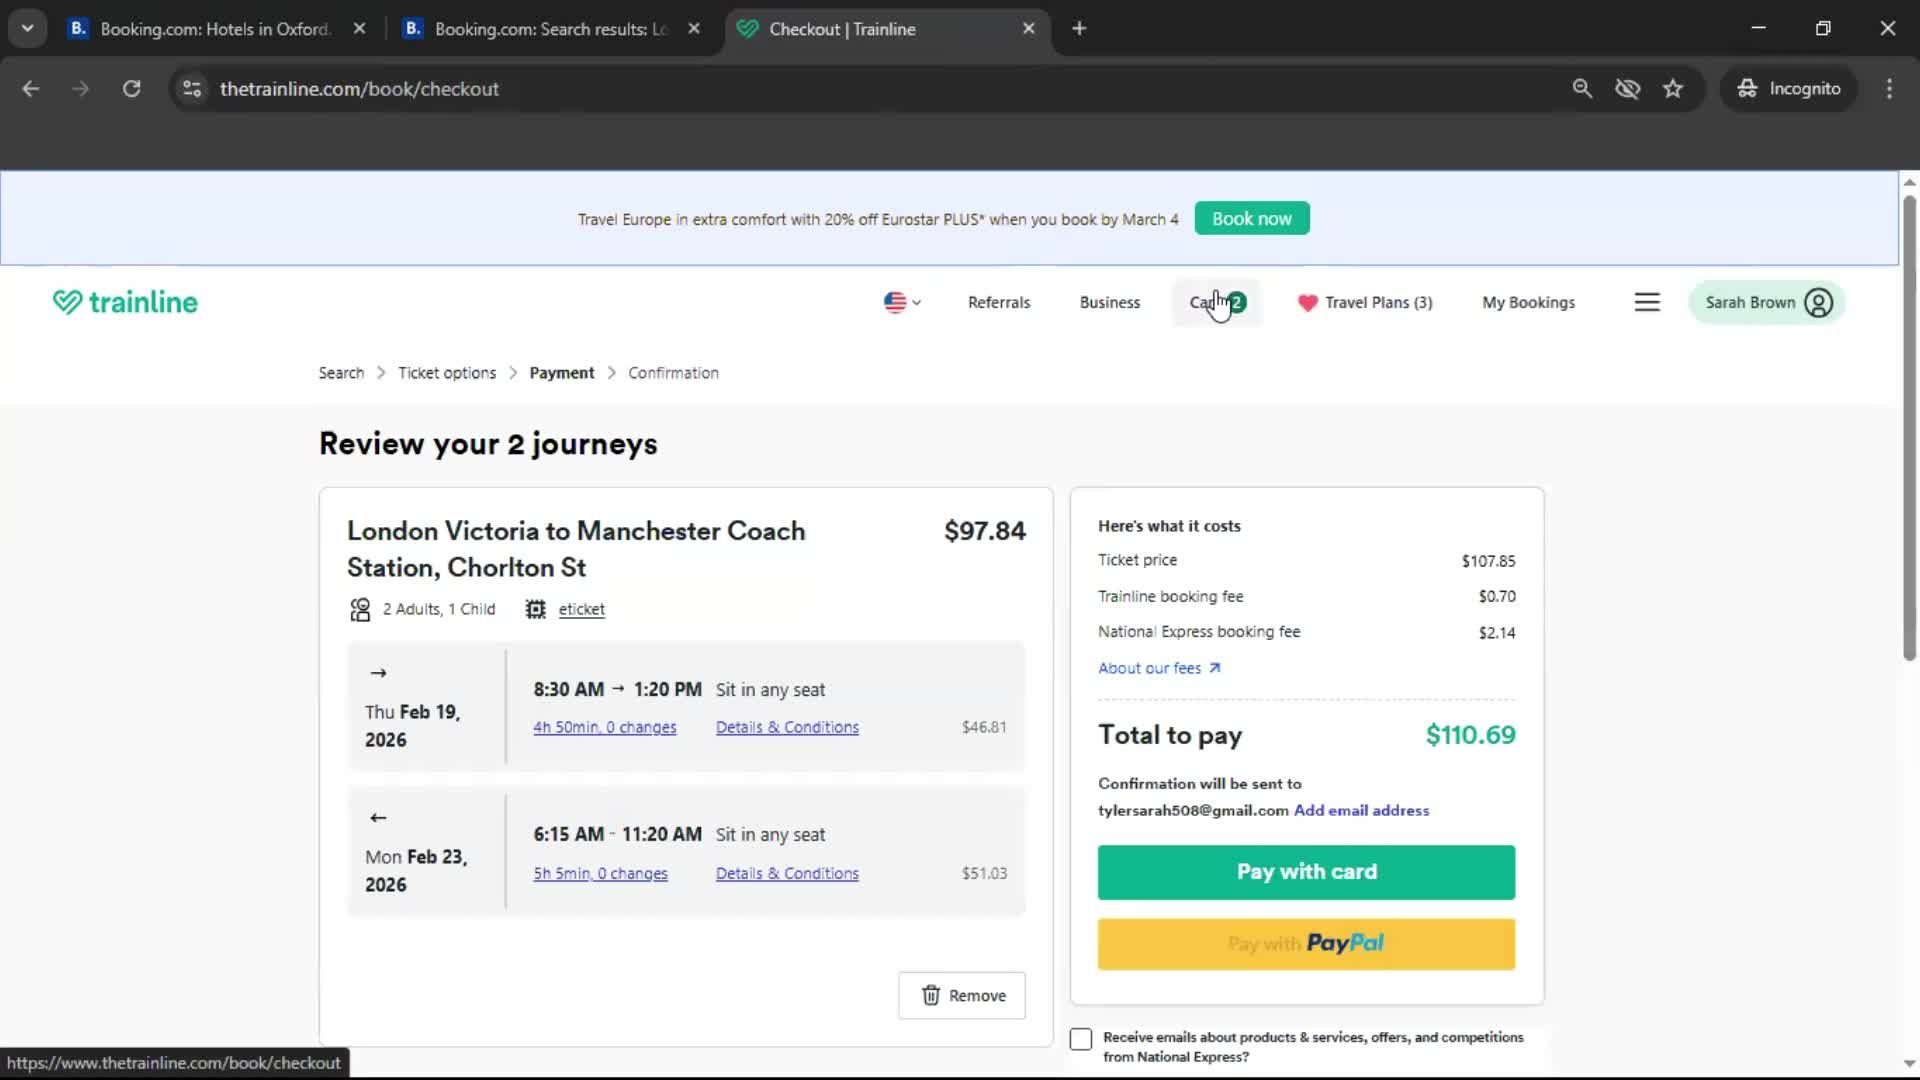Open Sarah Brown's profile avatar

[1818, 302]
